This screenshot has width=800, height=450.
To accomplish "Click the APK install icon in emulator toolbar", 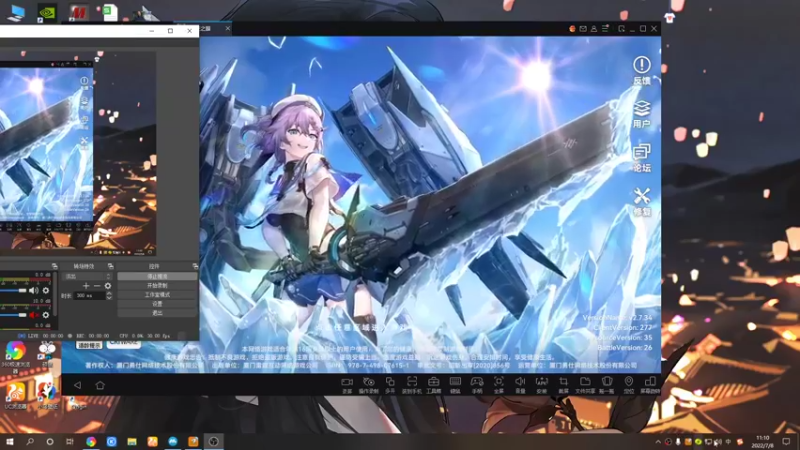I will (x=541, y=385).
